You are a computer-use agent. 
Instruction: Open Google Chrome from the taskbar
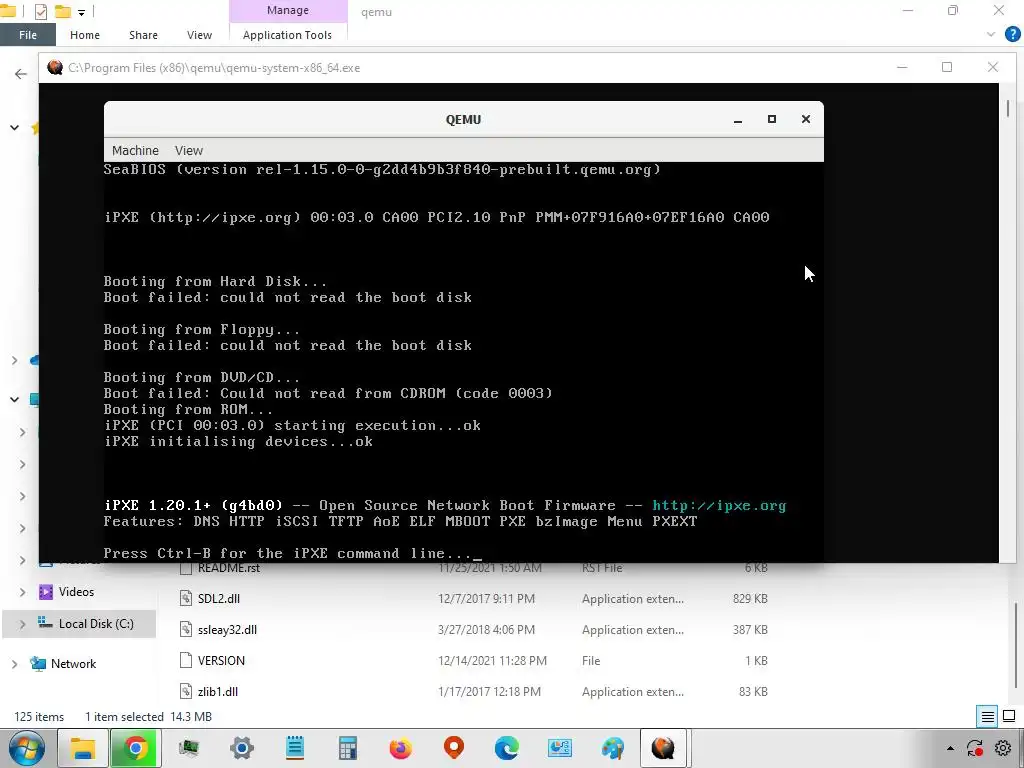point(136,748)
